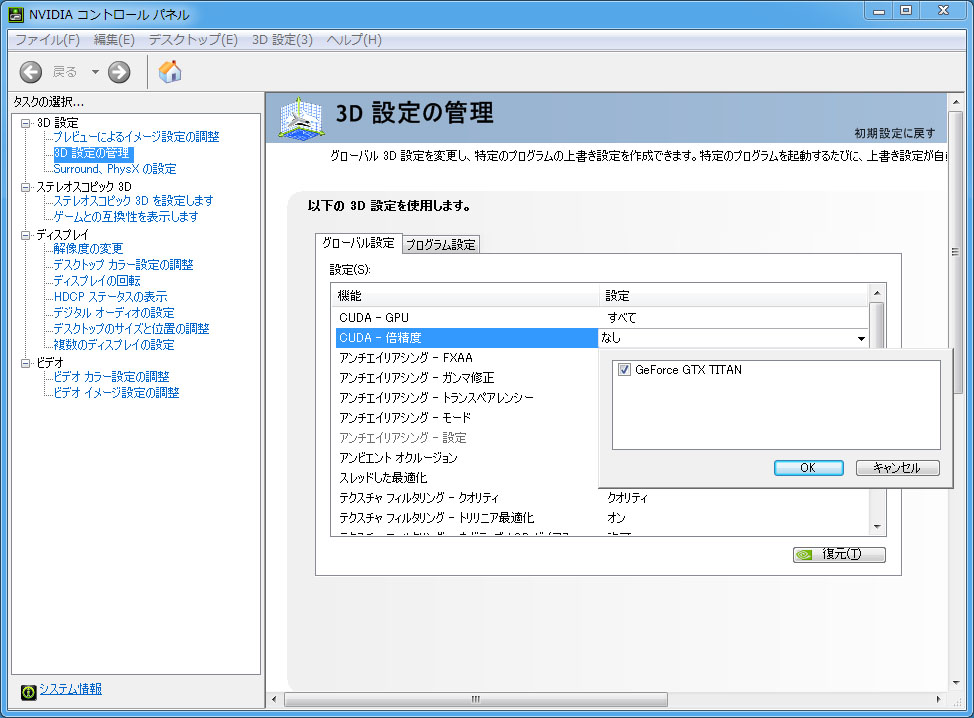This screenshot has width=974, height=718.
Task: Open the back history dropdown arrow
Action: click(95, 72)
